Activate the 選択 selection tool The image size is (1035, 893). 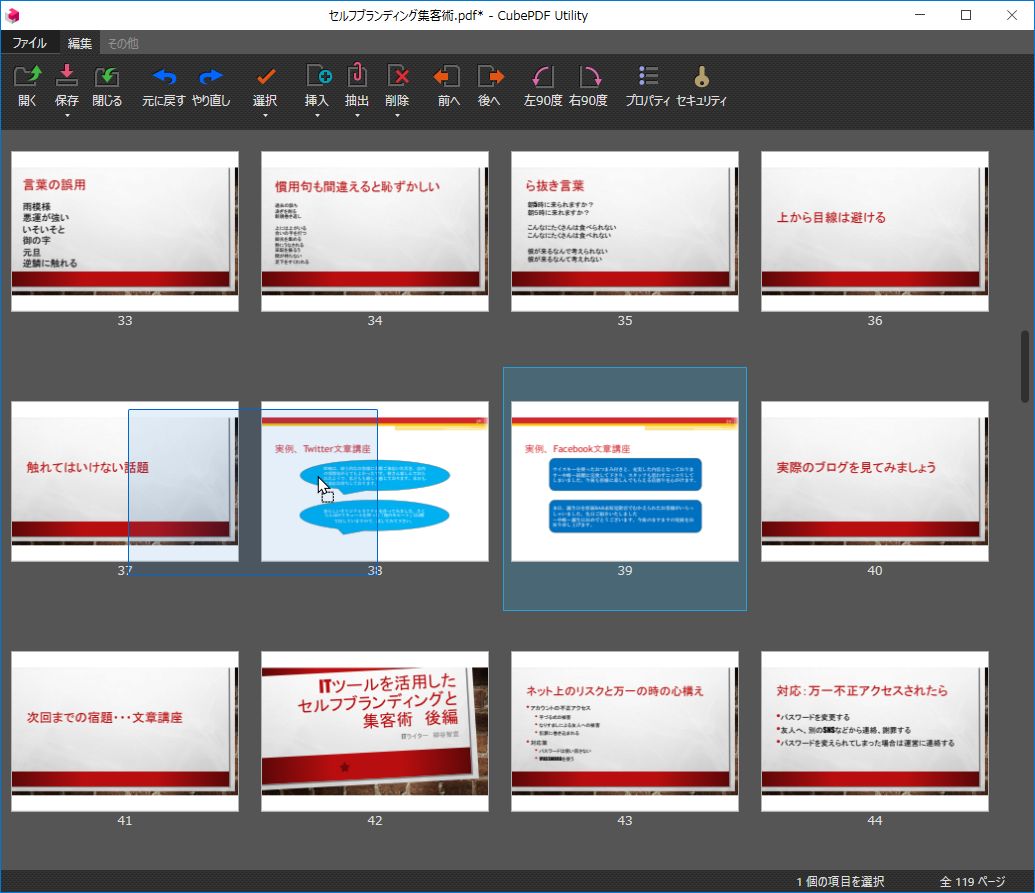coord(266,85)
